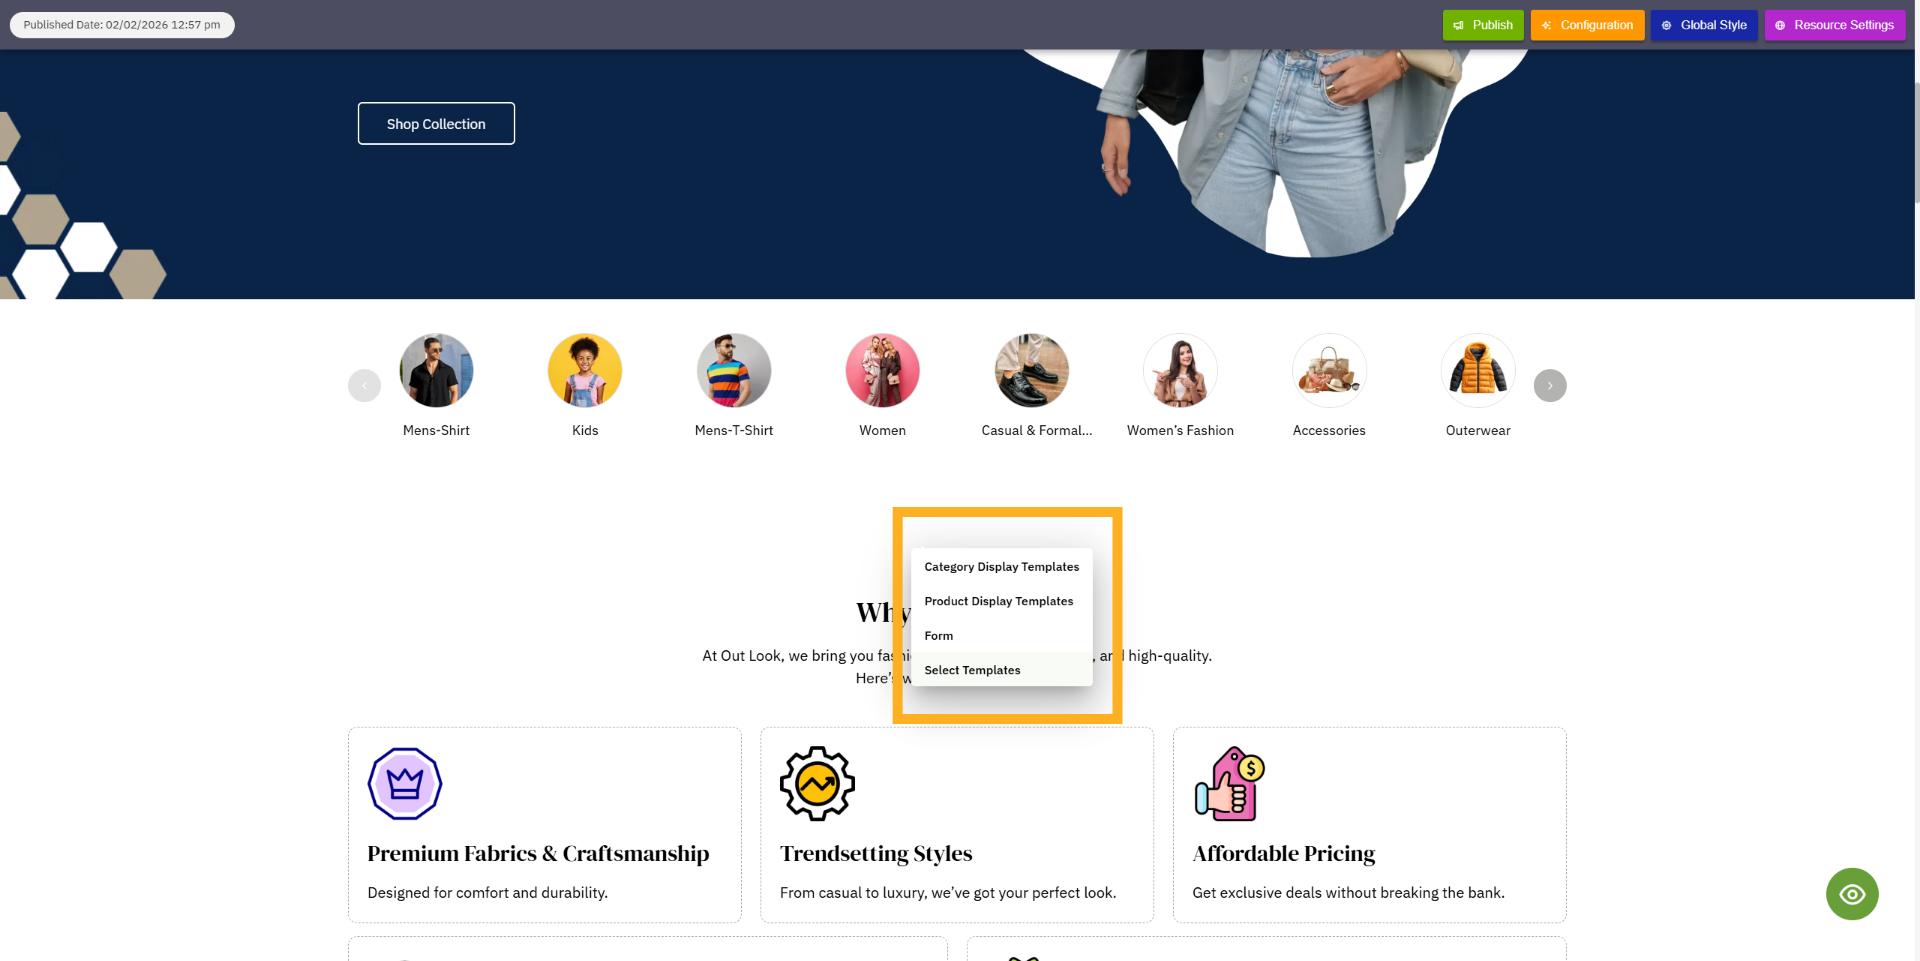Screen dimensions: 1920x961
Task: Click the Affordable Pricing hand-with-coin icon
Action: click(x=1228, y=784)
